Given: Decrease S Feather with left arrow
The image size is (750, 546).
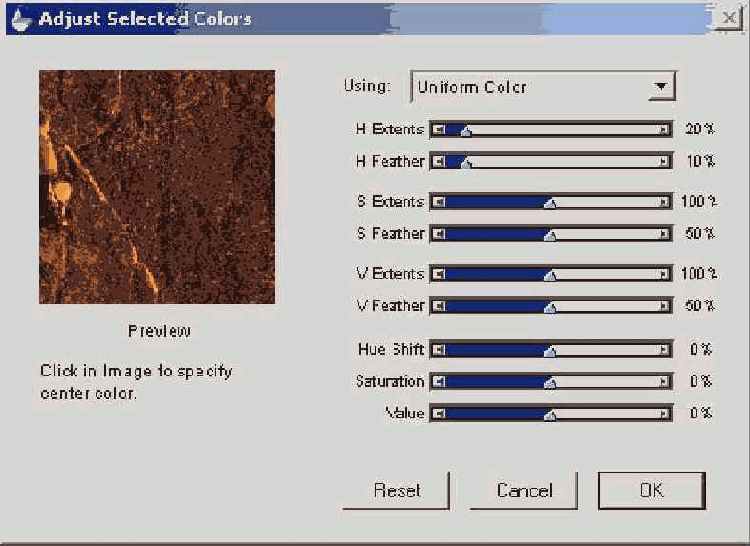Looking at the screenshot, I should [438, 234].
